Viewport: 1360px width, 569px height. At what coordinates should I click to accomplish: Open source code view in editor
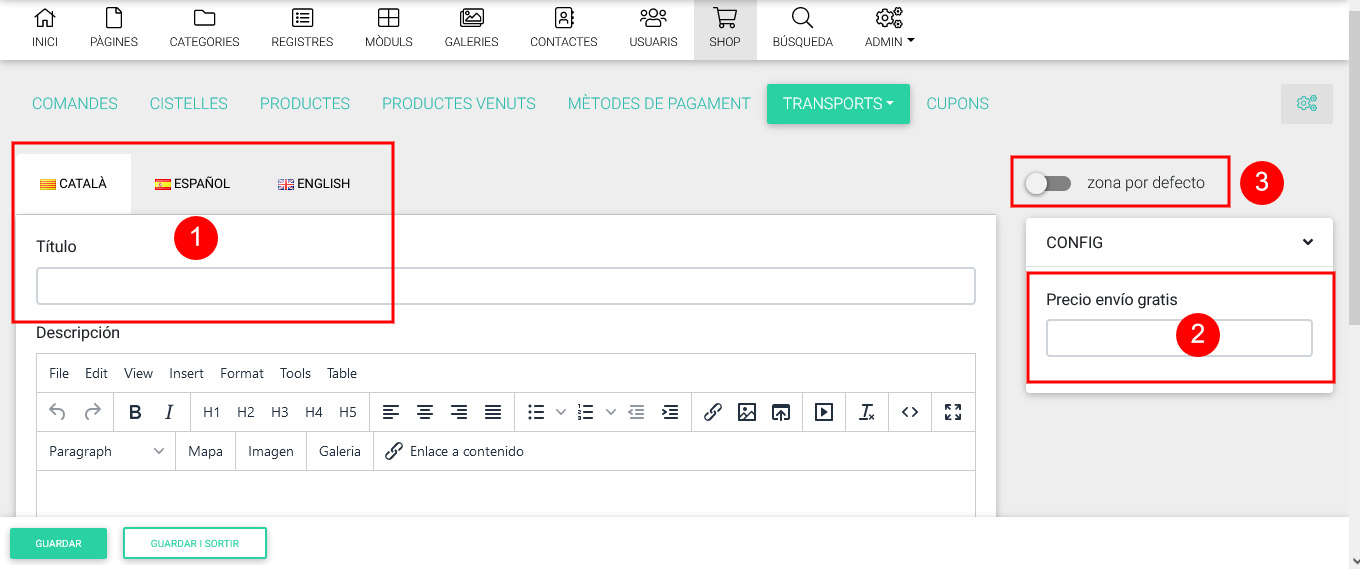point(909,412)
